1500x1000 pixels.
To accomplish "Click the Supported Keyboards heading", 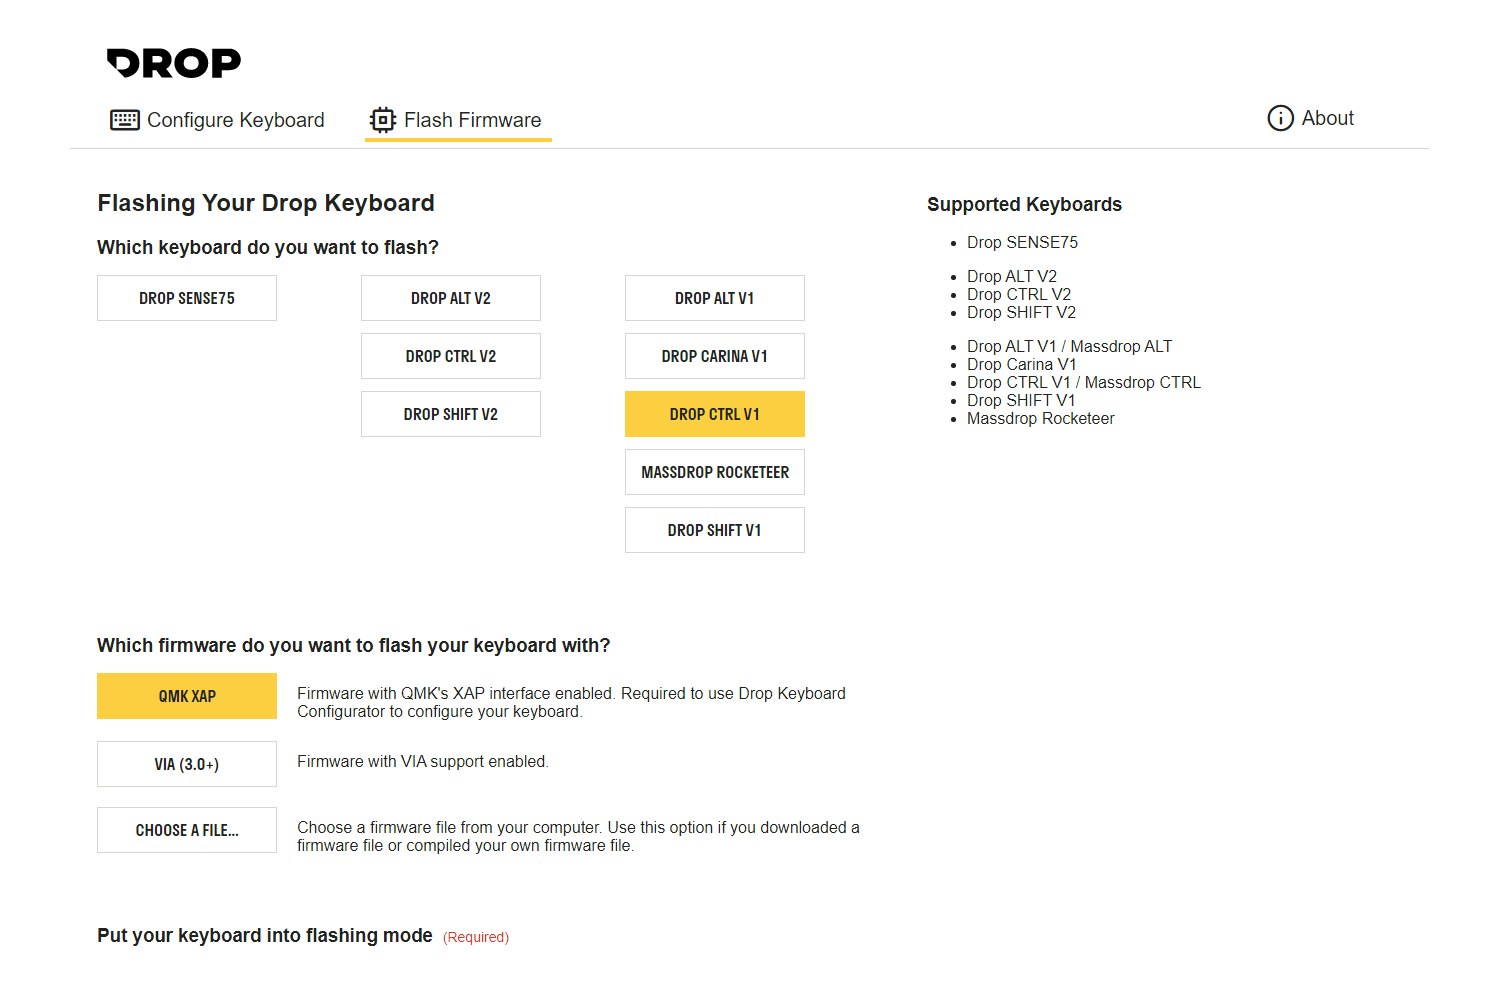I will coord(1024,204).
